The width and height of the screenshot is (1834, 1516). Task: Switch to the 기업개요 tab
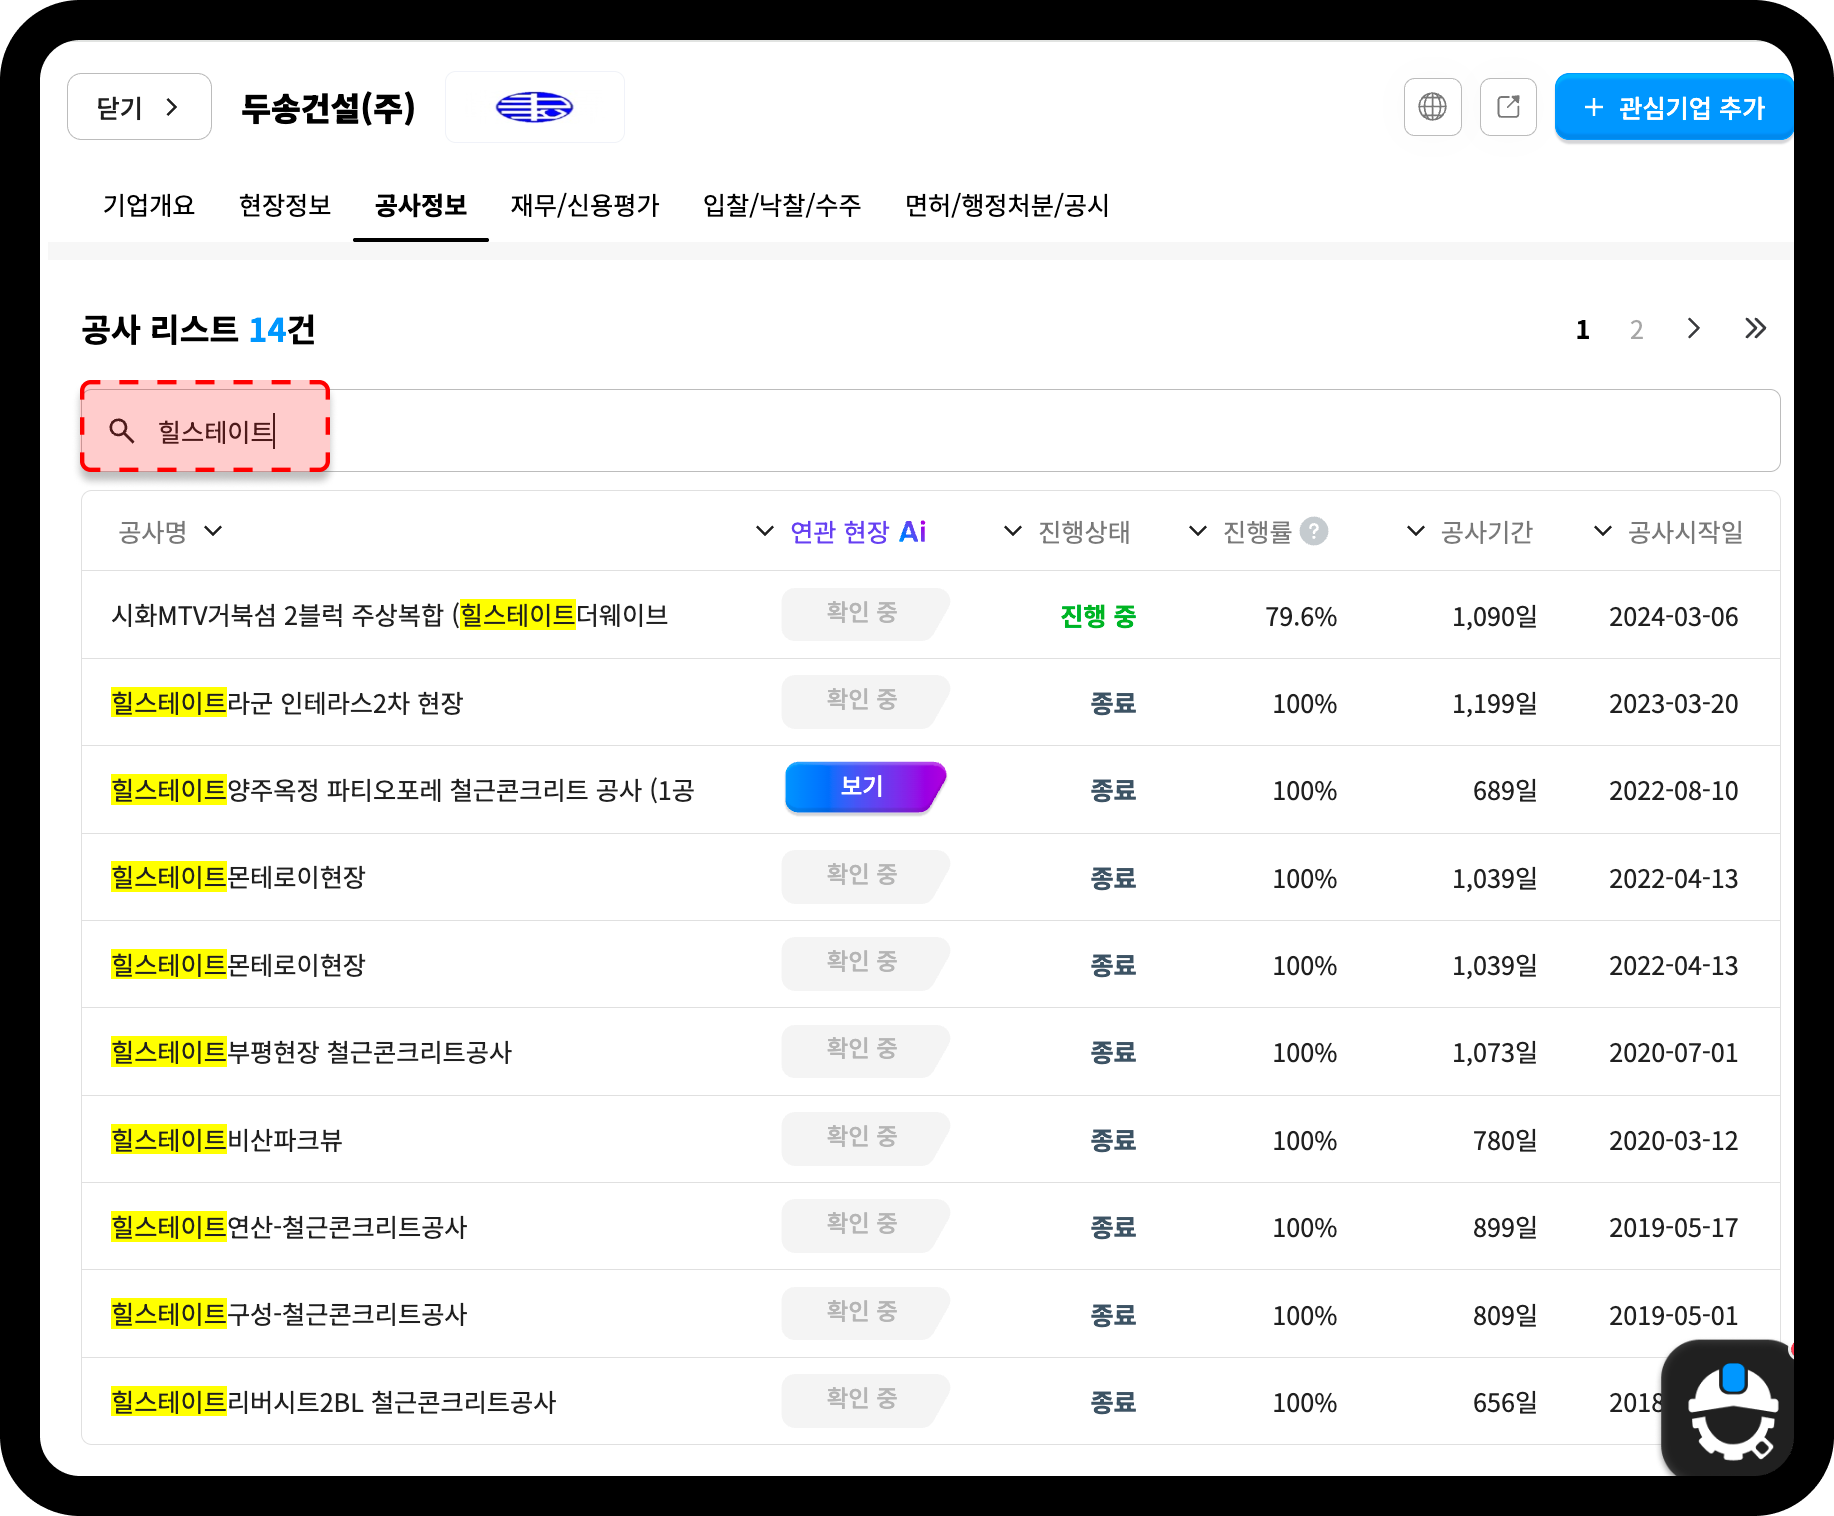(149, 205)
